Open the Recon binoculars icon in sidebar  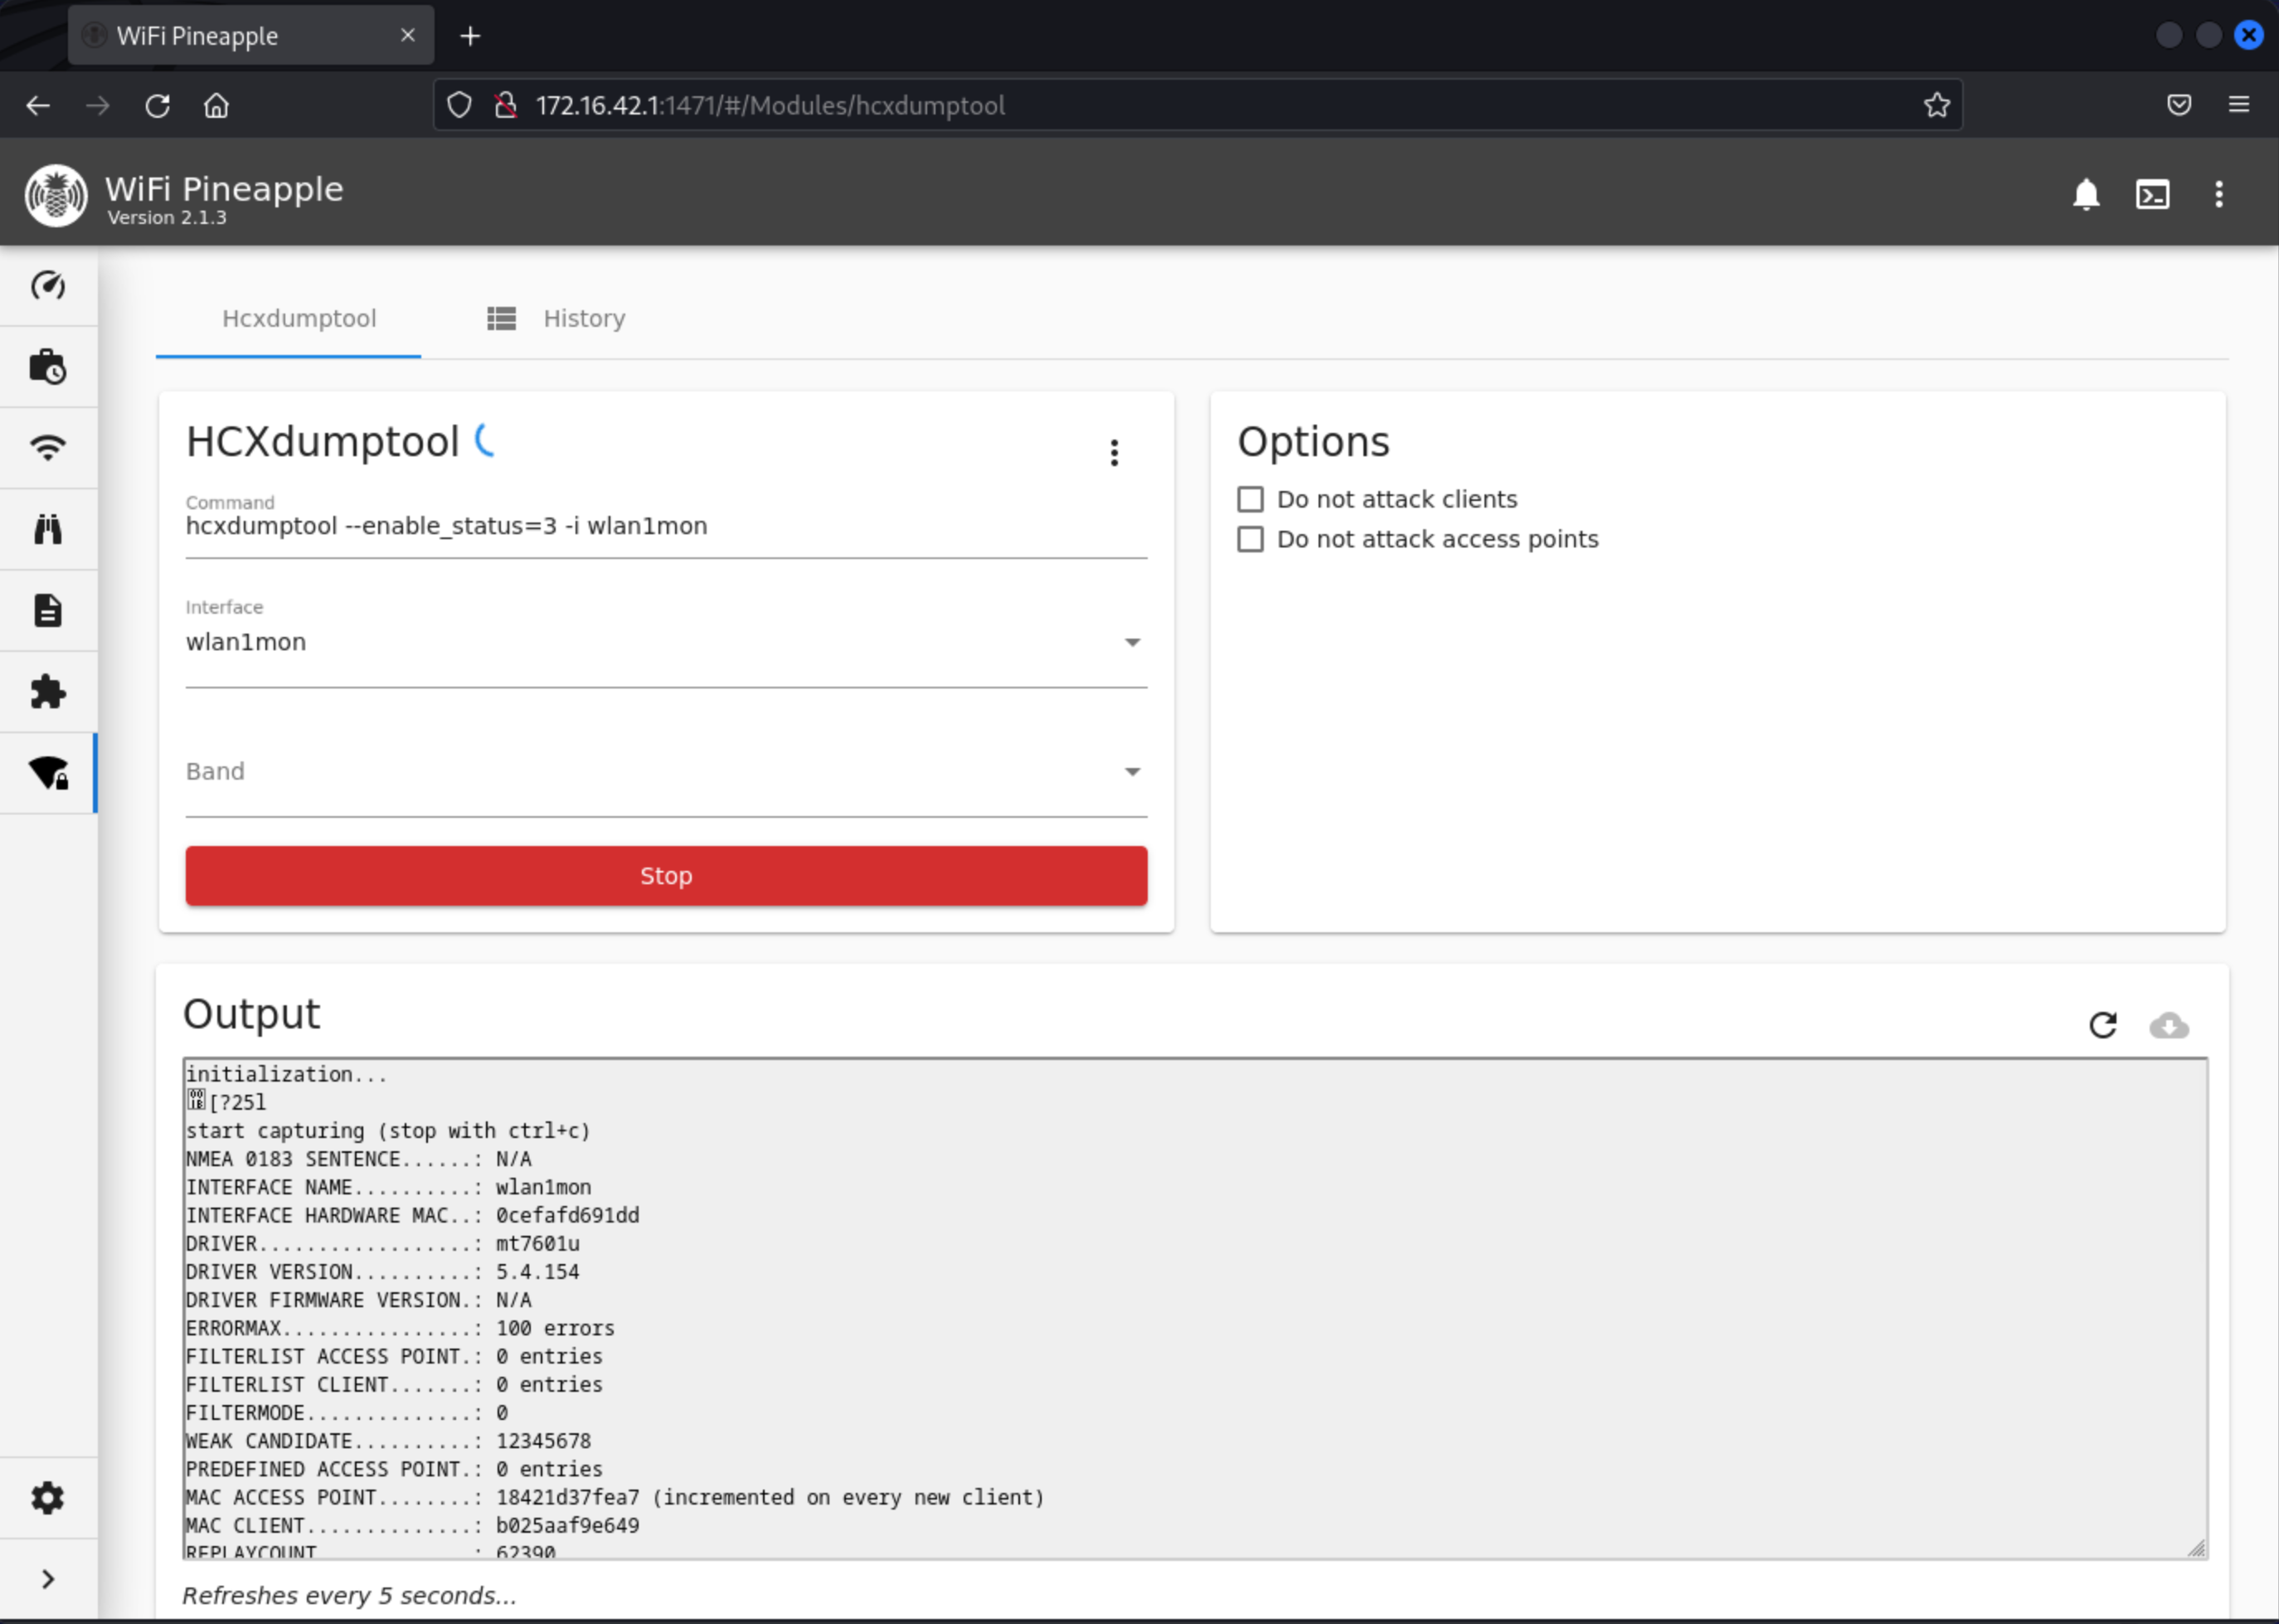[x=48, y=528]
